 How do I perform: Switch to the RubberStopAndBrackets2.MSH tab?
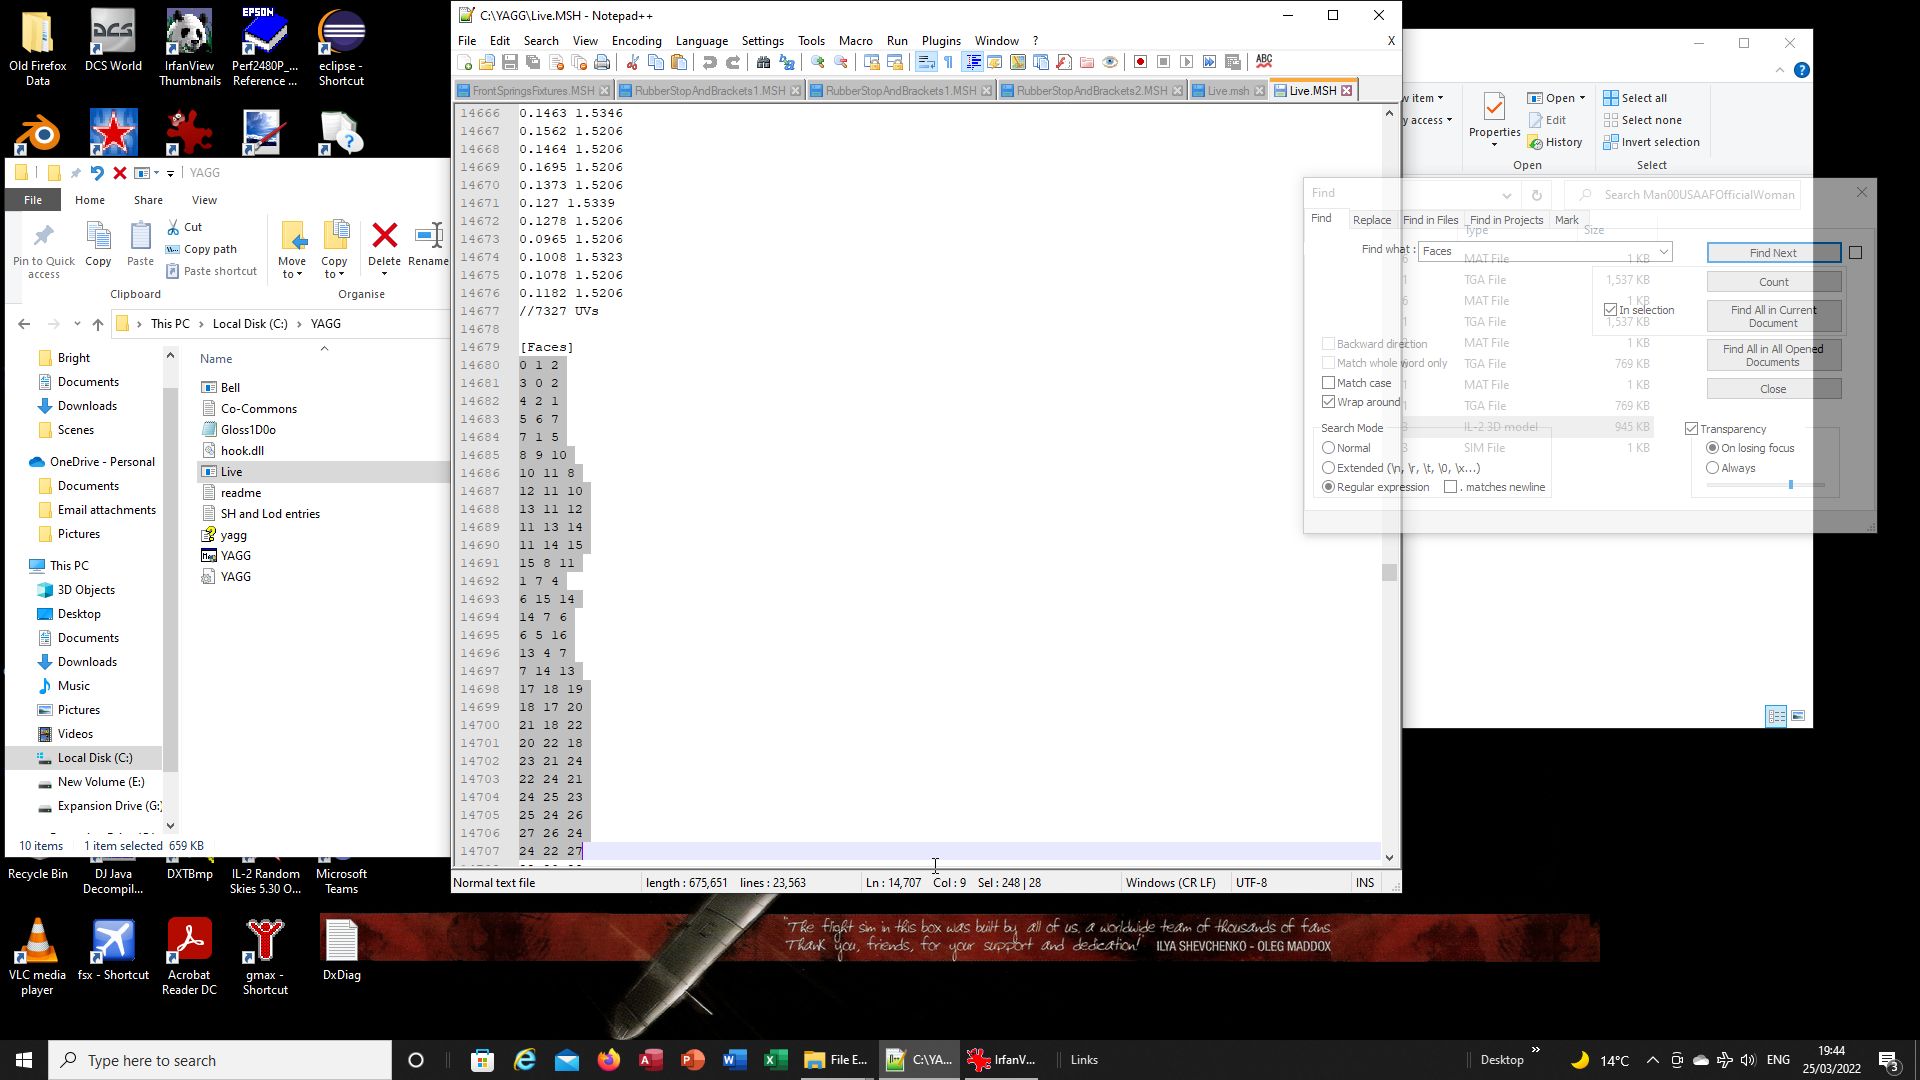coord(1092,91)
